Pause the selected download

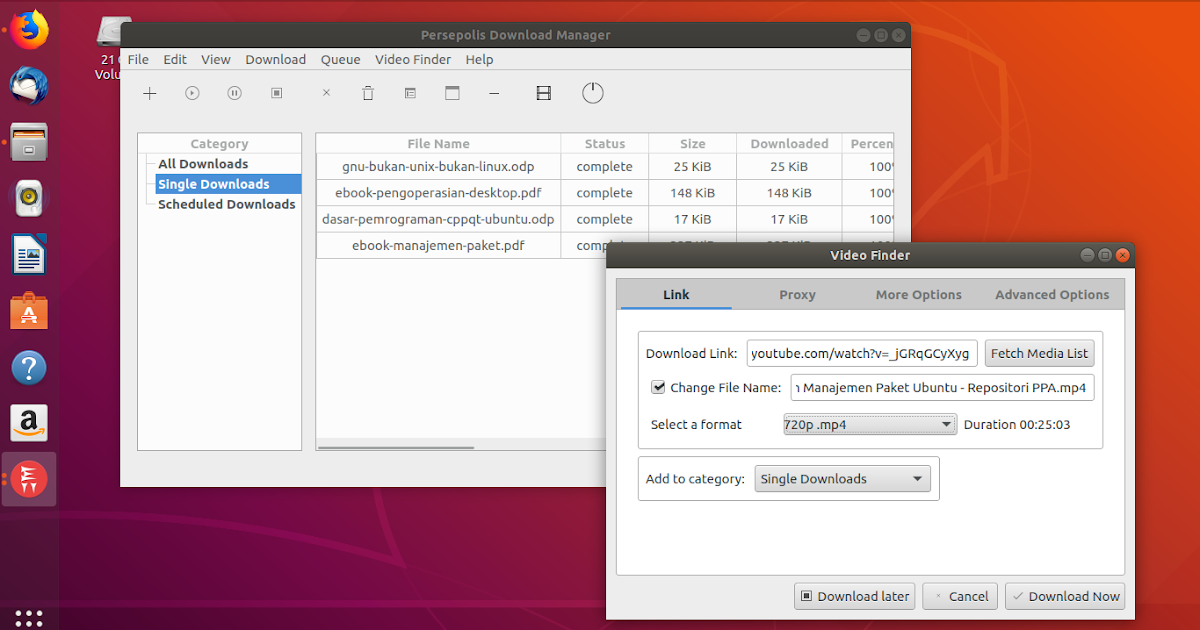(x=234, y=92)
